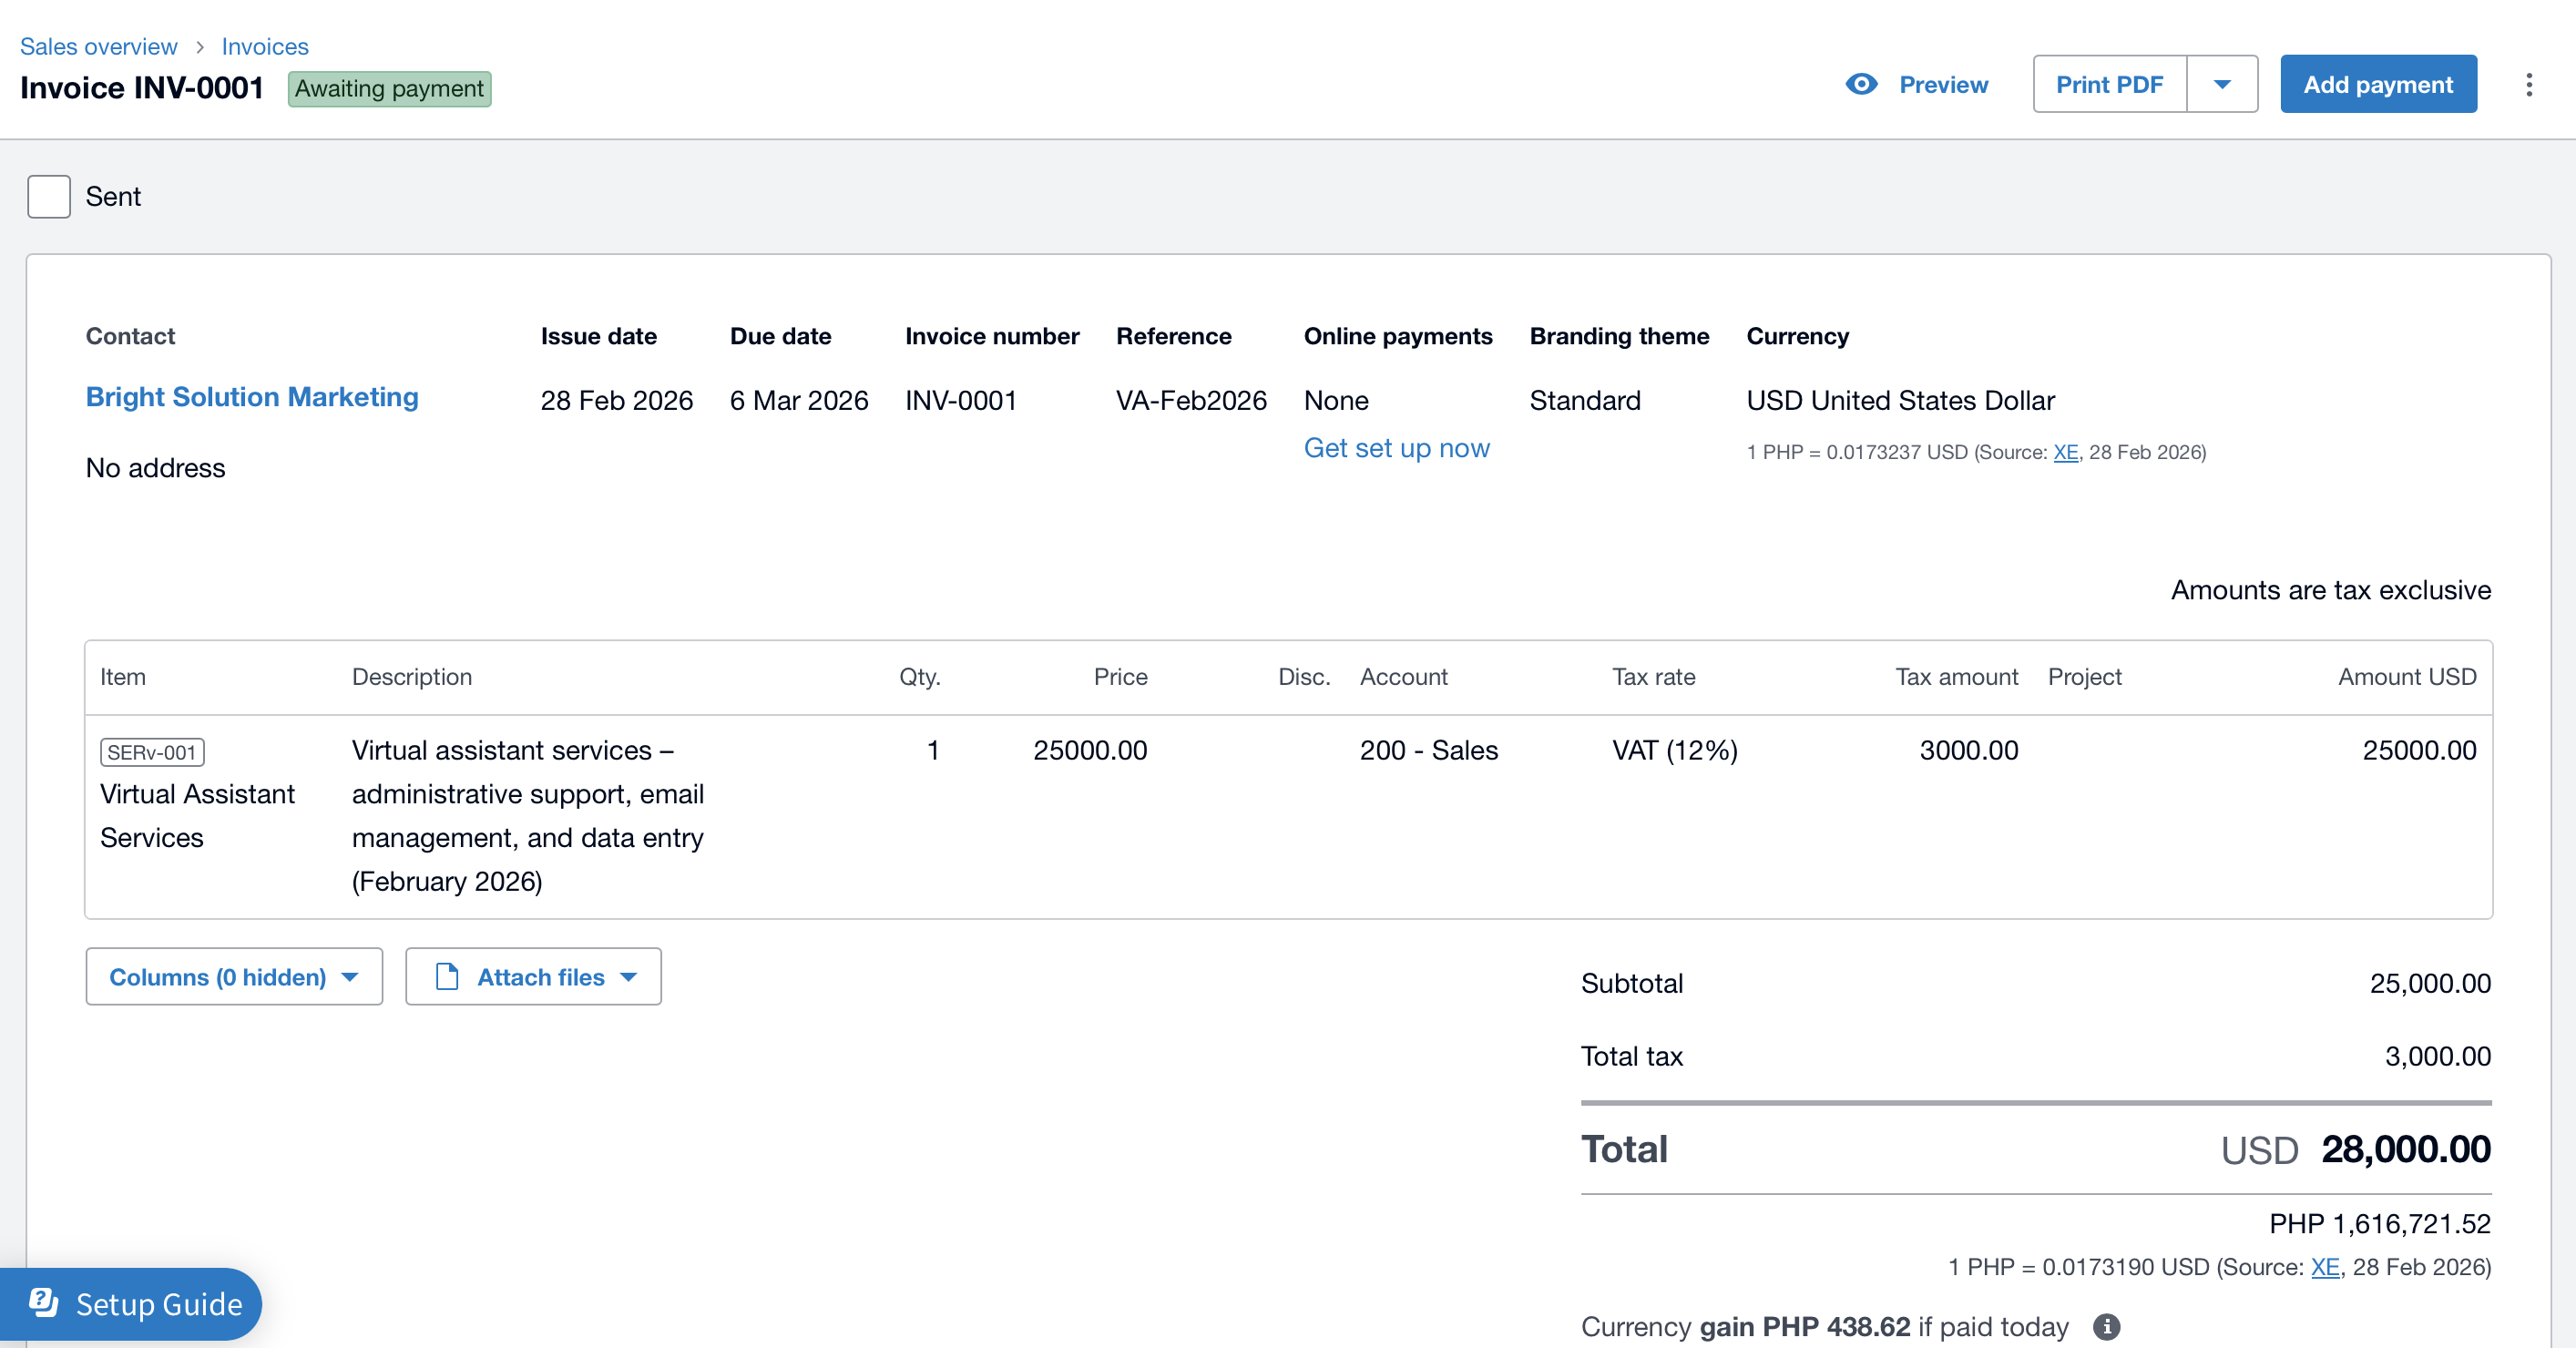Click the Awaiting payment status badge

(x=389, y=89)
